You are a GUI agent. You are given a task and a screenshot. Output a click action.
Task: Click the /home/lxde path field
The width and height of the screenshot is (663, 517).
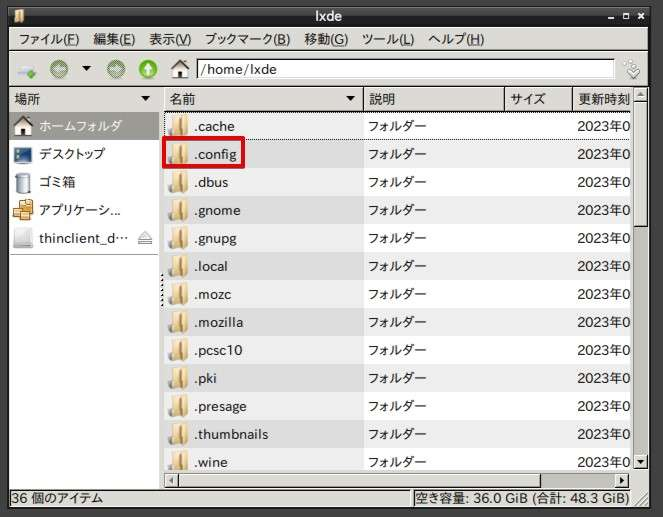point(405,69)
